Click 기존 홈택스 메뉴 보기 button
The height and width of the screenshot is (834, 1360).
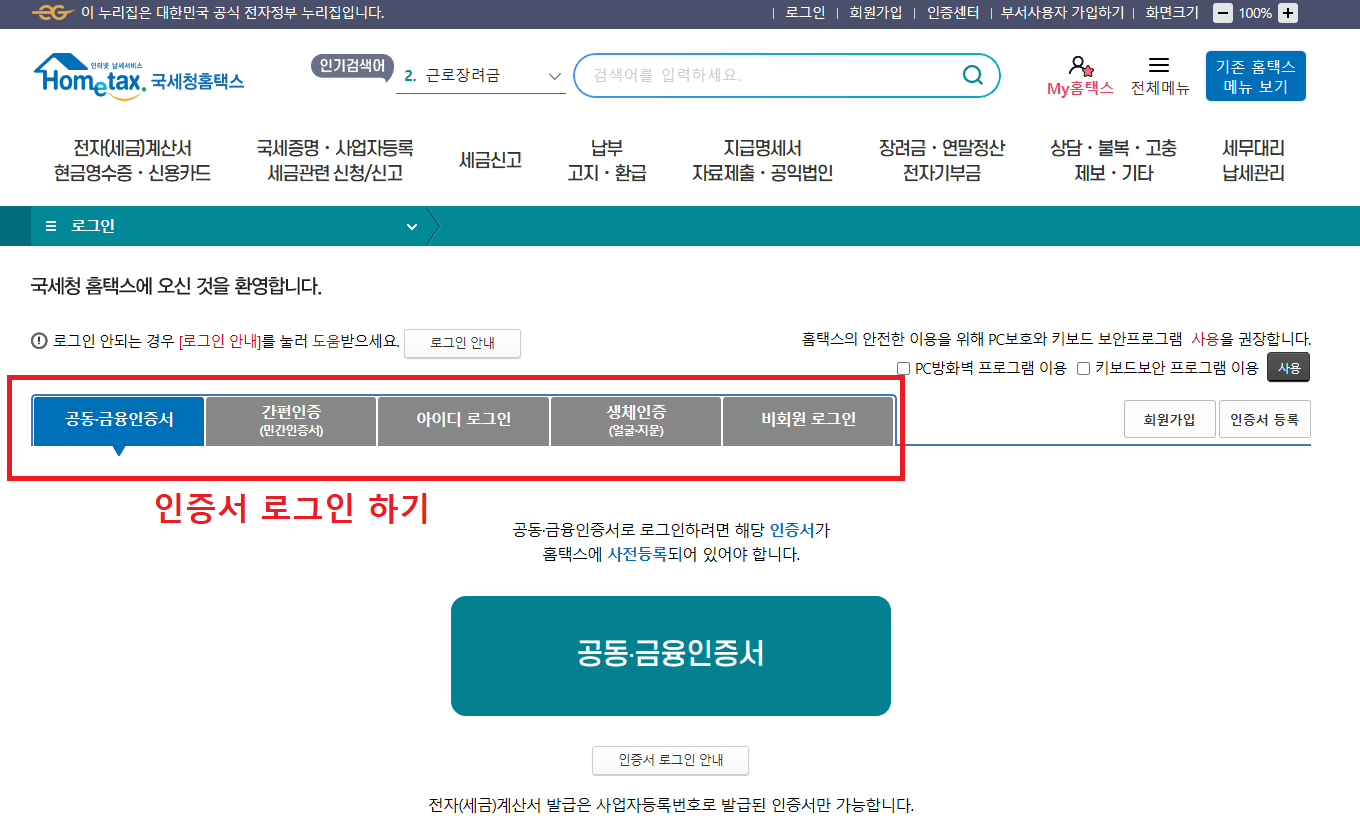[1256, 76]
